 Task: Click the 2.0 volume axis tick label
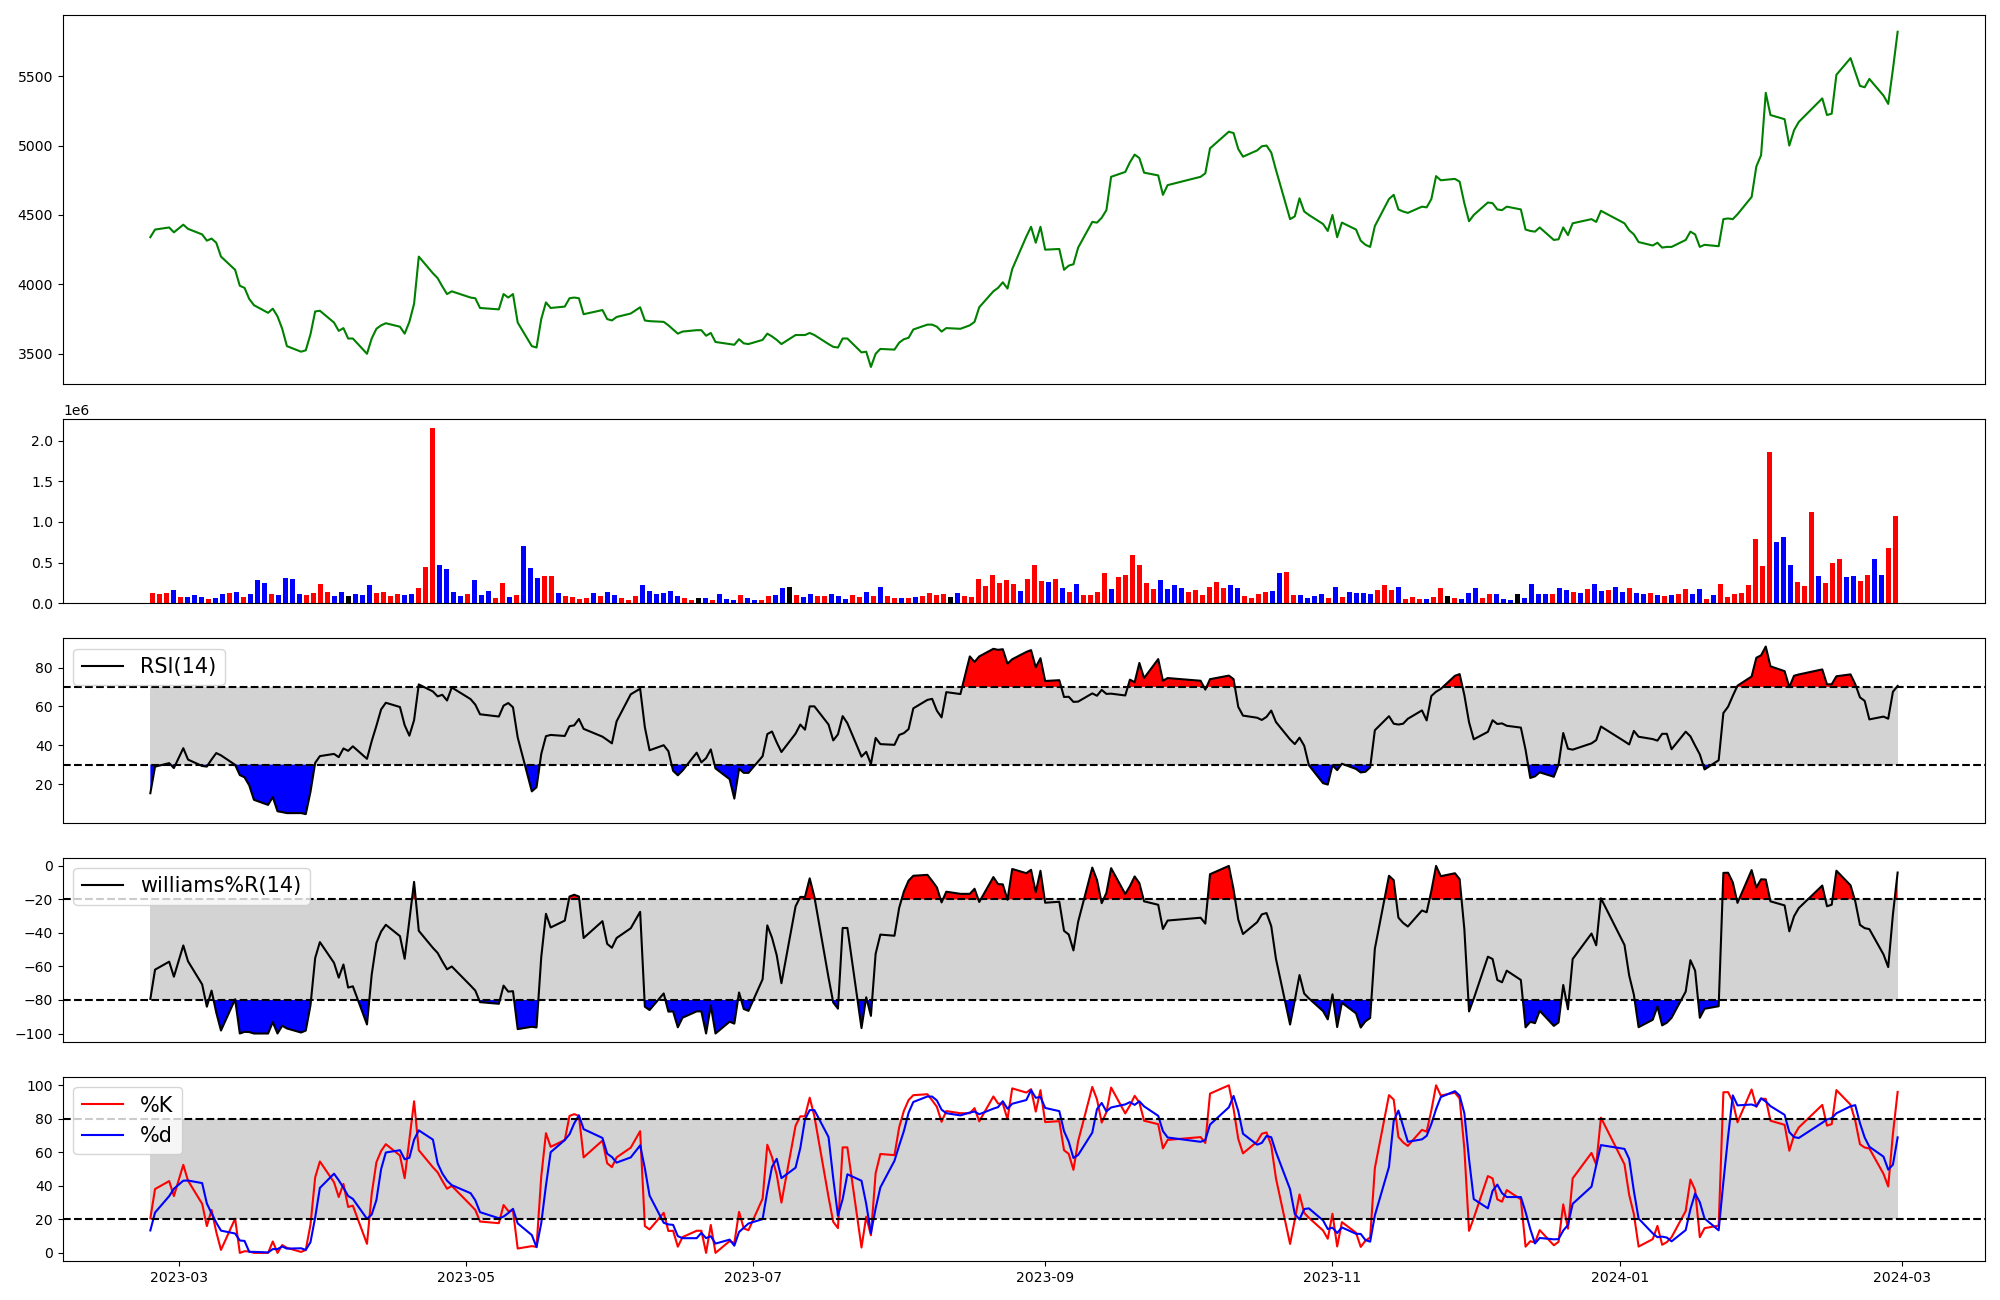(42, 441)
